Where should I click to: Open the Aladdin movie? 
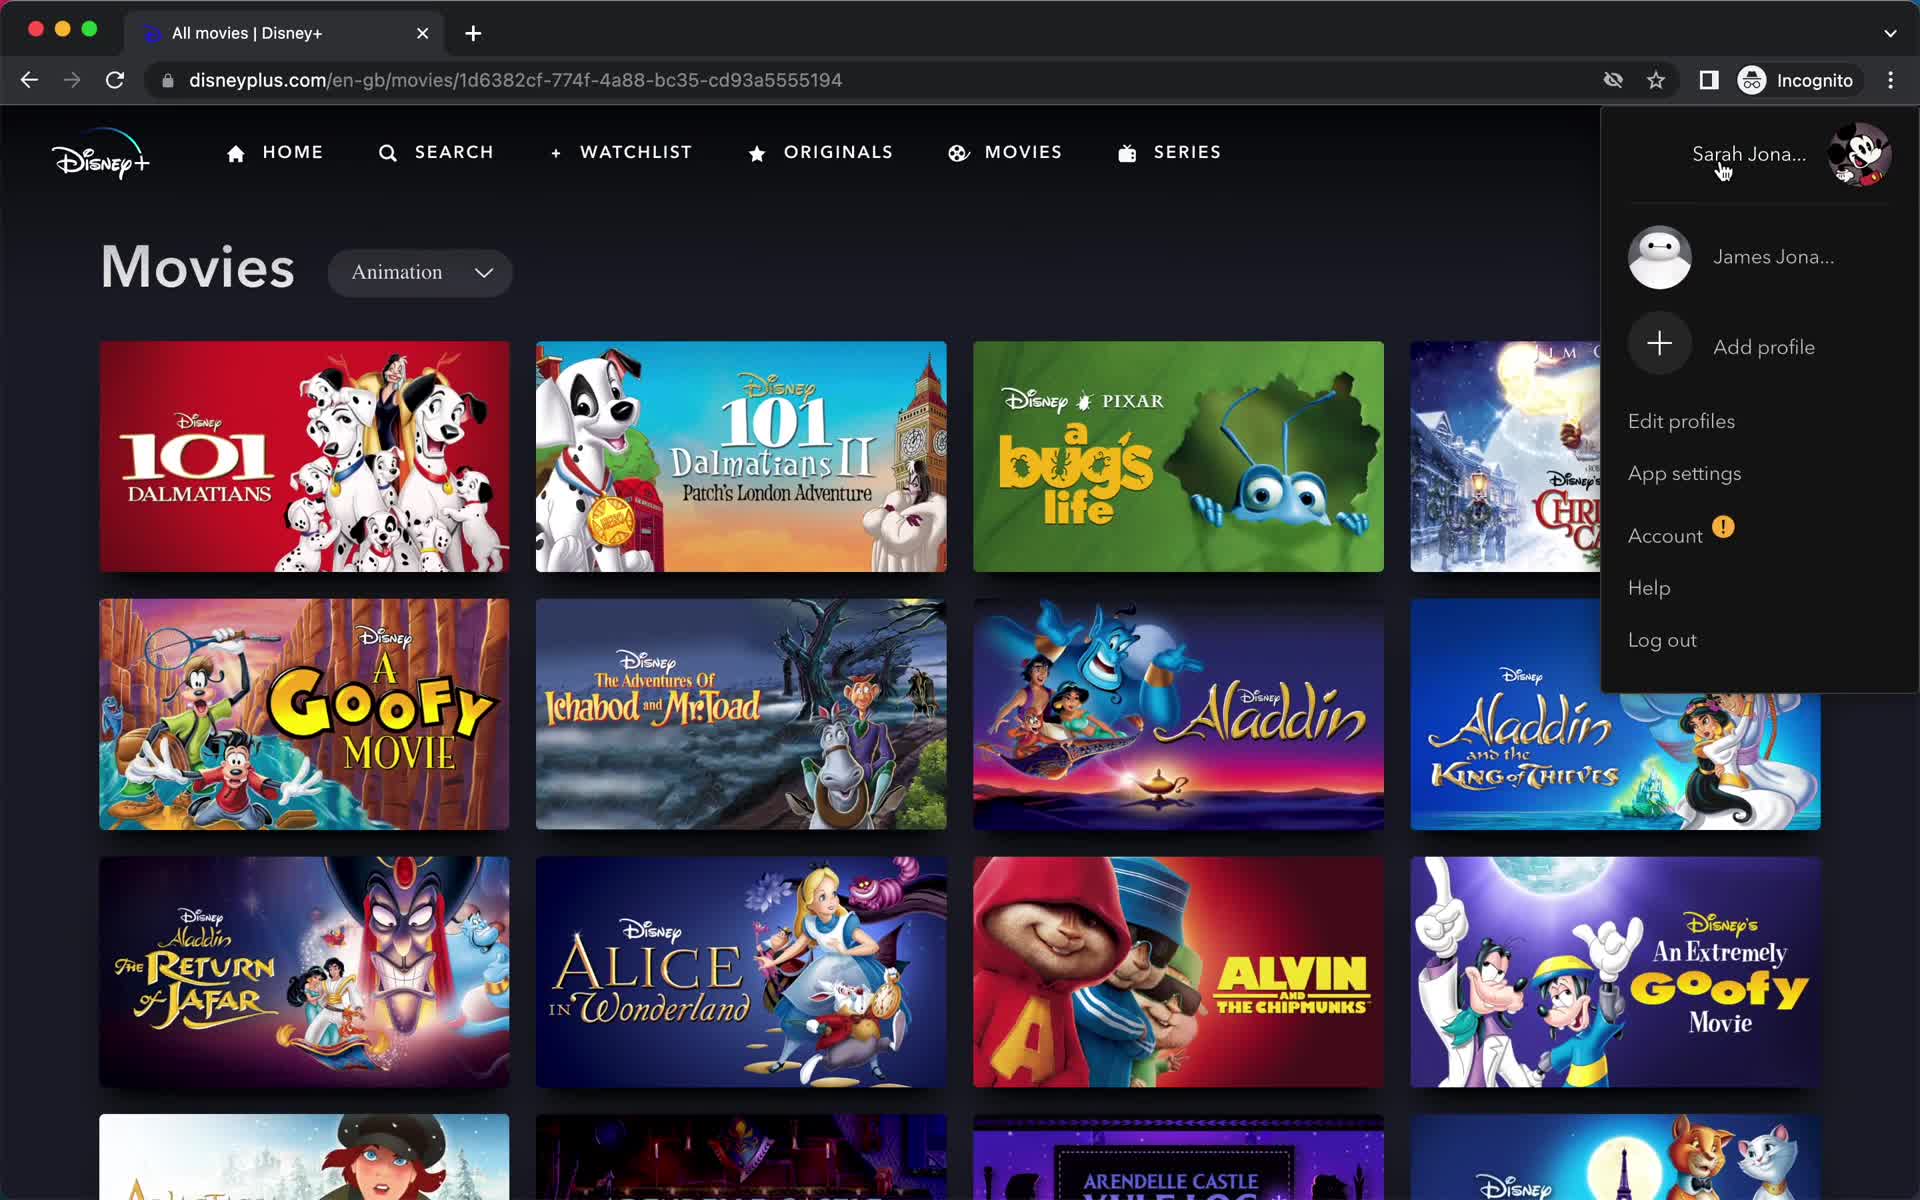click(x=1178, y=714)
